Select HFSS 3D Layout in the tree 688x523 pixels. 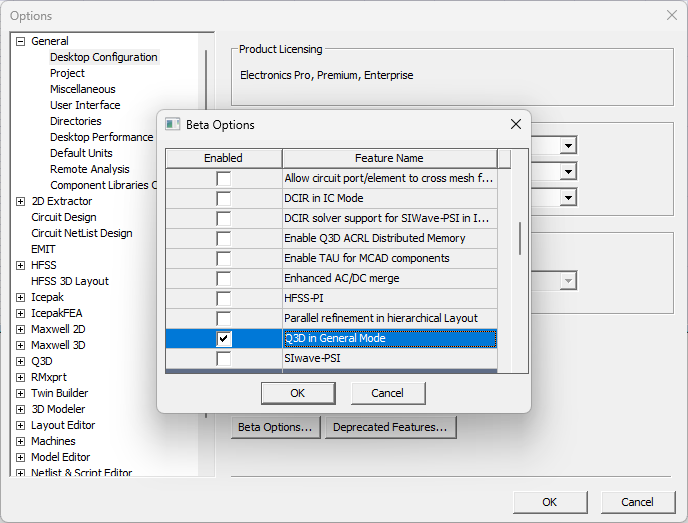(x=70, y=282)
